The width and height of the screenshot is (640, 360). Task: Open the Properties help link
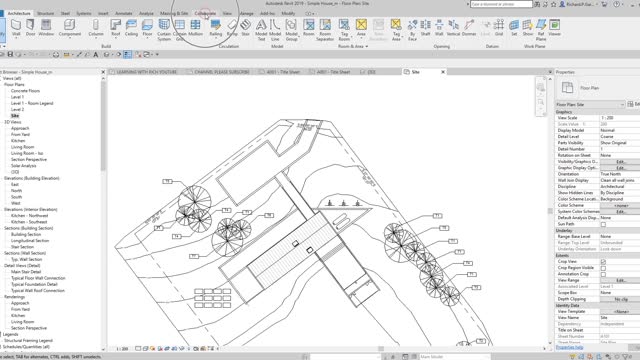coord(569,347)
